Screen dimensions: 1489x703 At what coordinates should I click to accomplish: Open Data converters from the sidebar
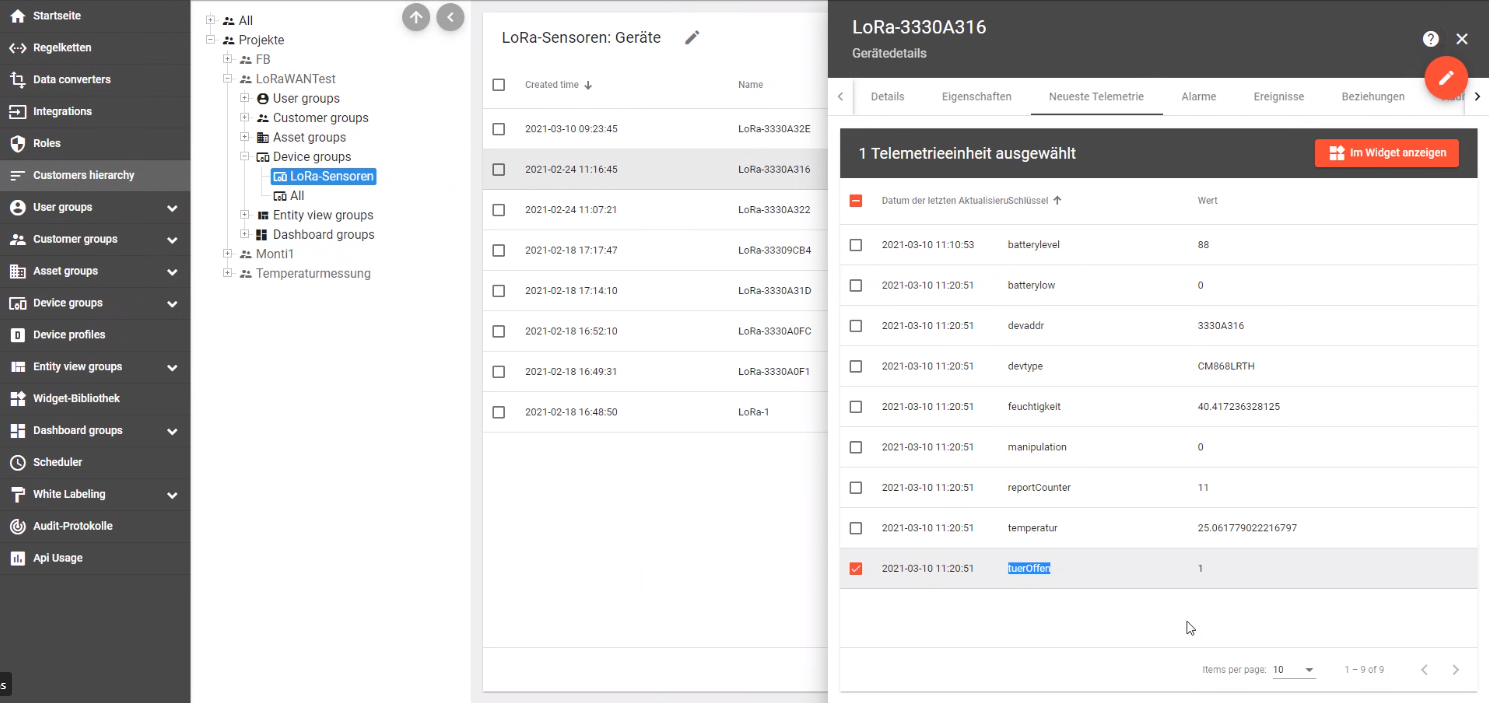click(15, 79)
